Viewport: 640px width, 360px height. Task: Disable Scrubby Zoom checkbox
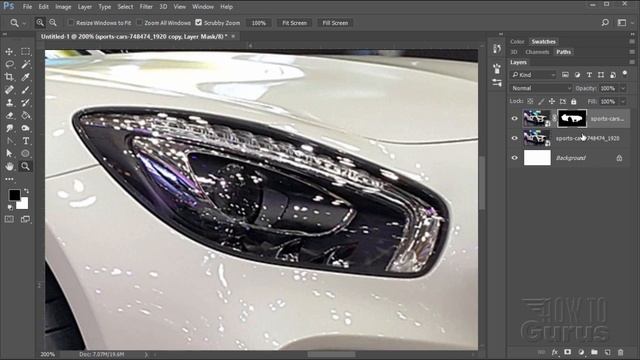coord(199,22)
